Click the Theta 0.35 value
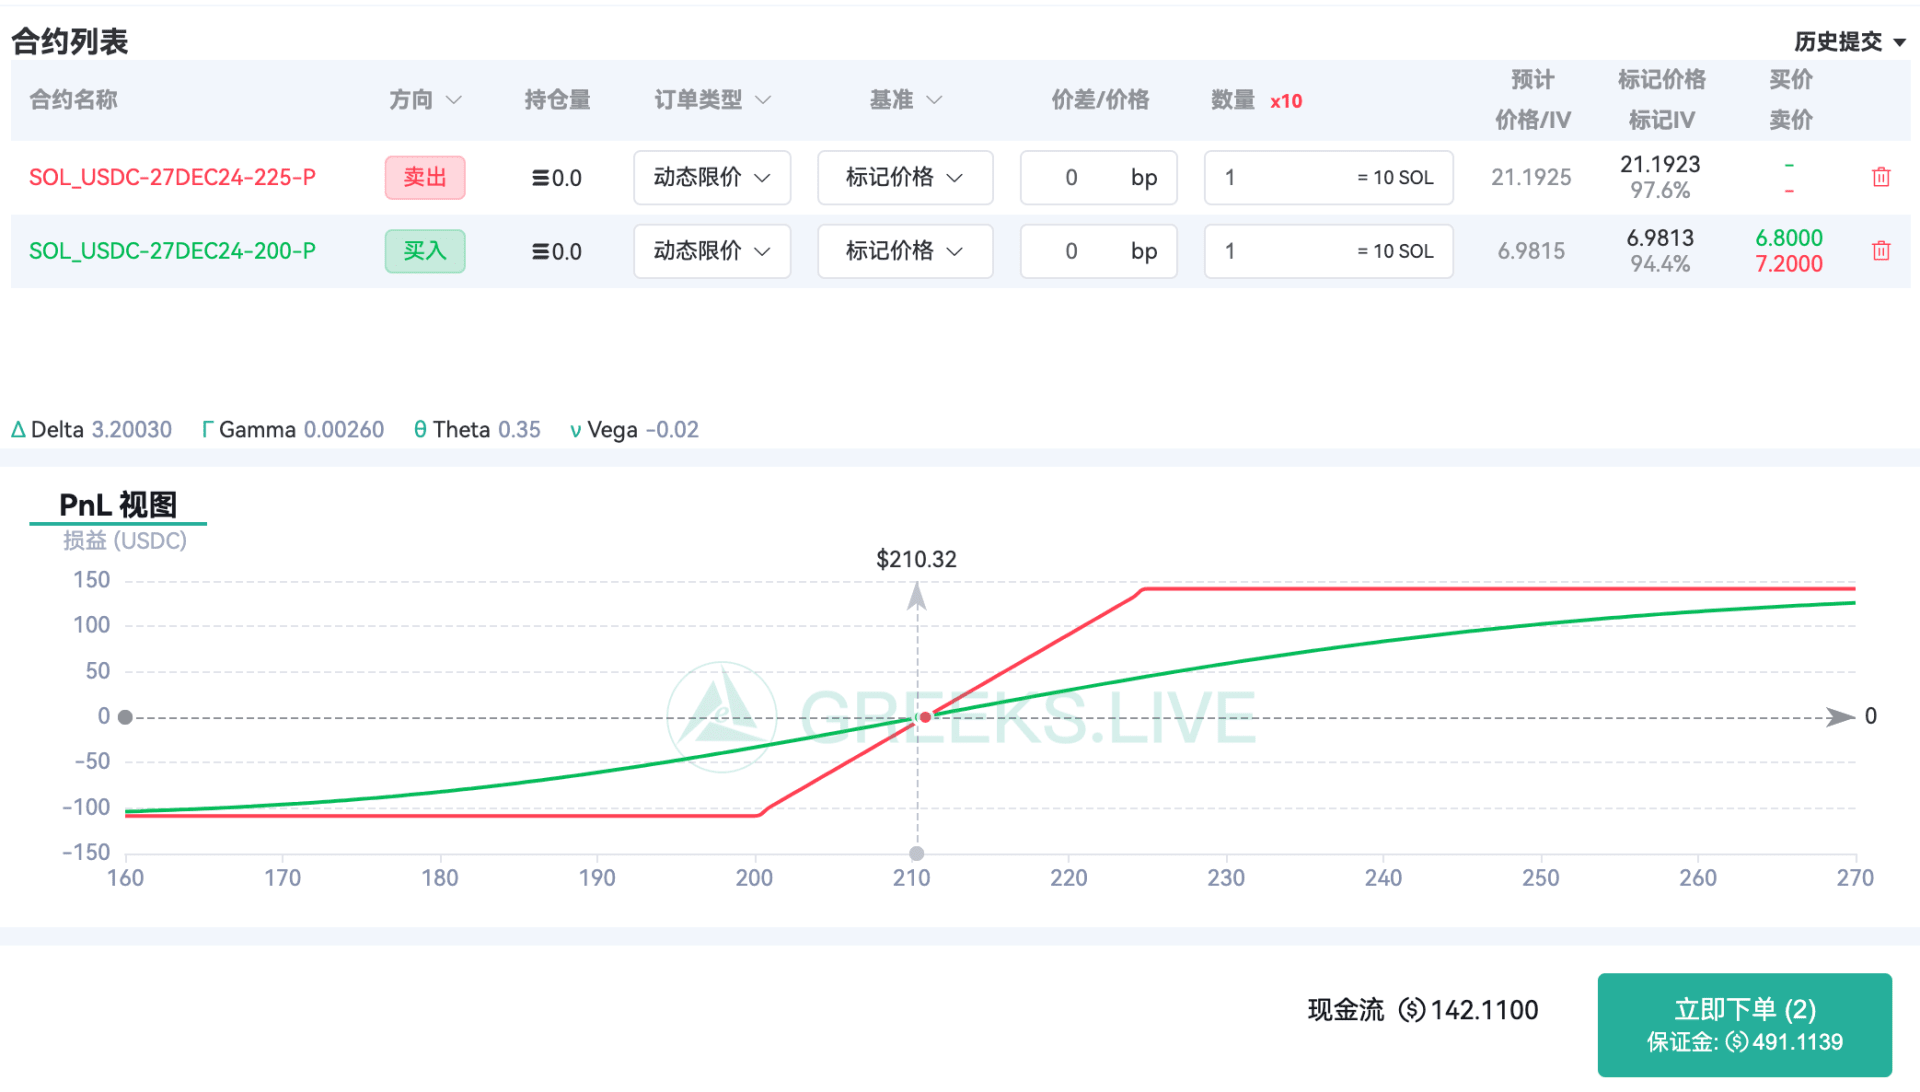 pyautogui.click(x=519, y=430)
